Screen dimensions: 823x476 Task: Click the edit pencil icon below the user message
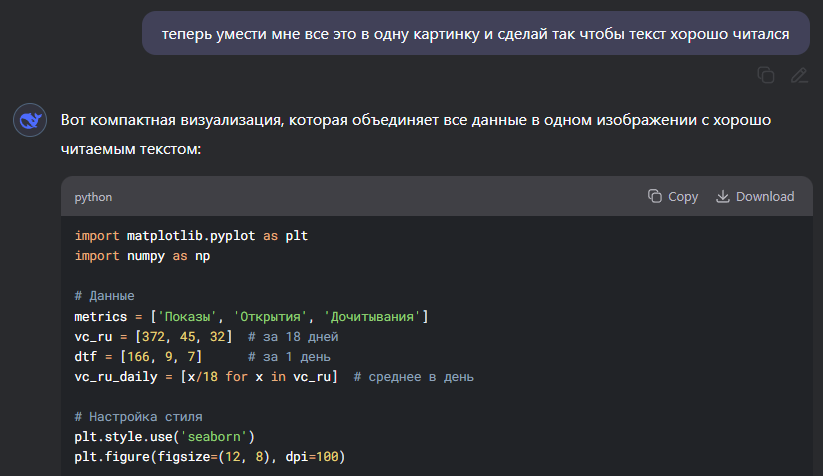pos(798,75)
